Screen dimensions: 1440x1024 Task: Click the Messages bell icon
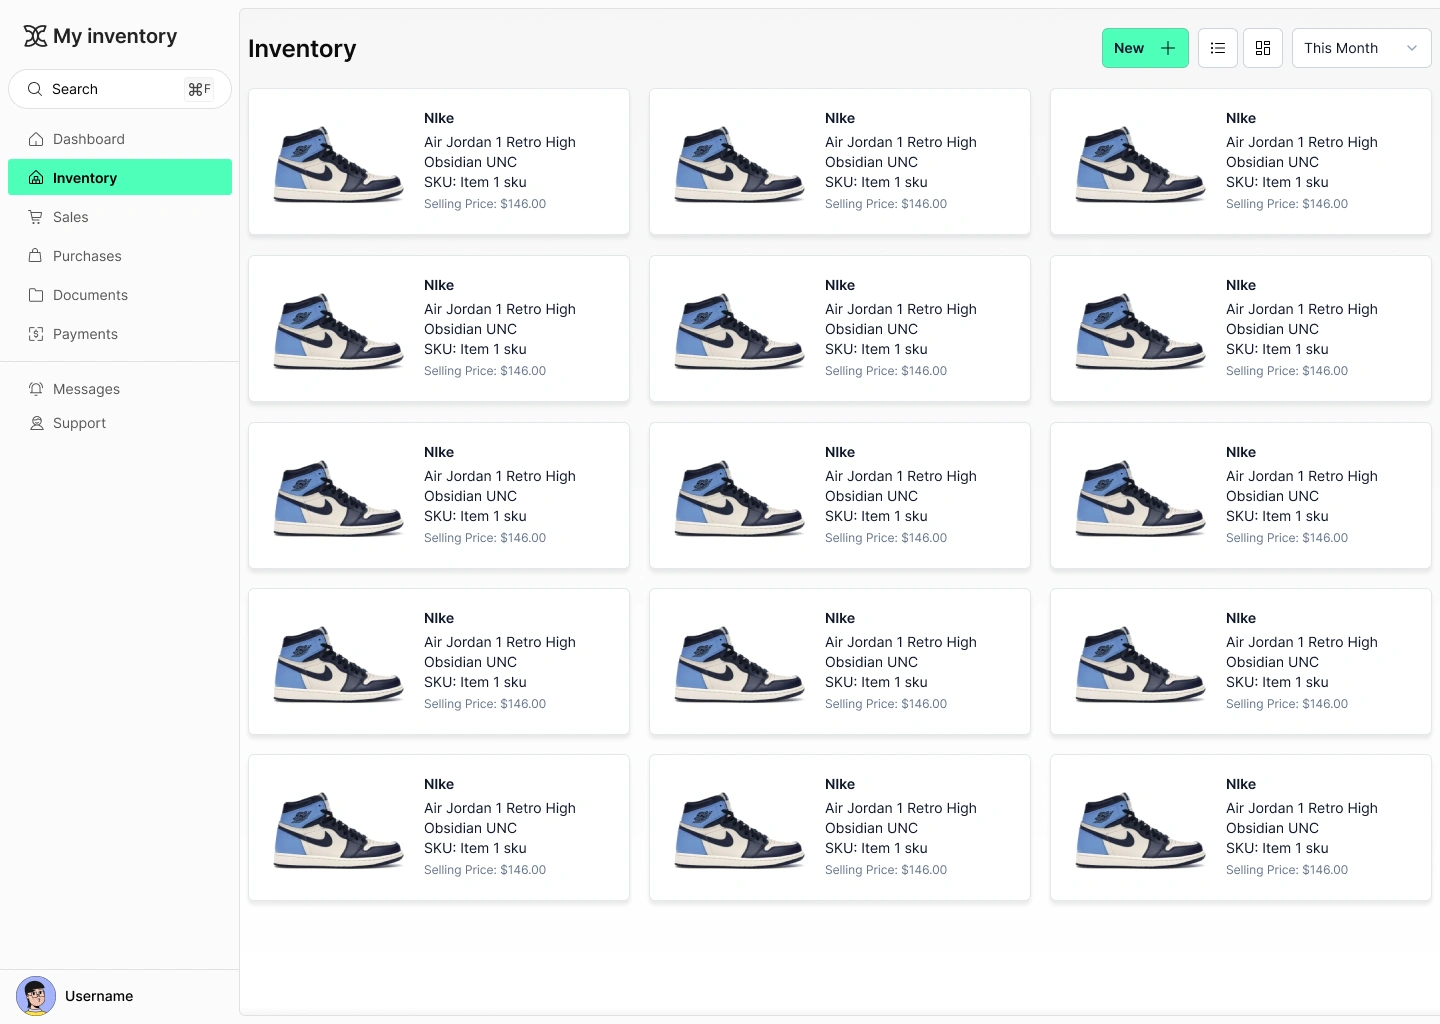pos(36,389)
